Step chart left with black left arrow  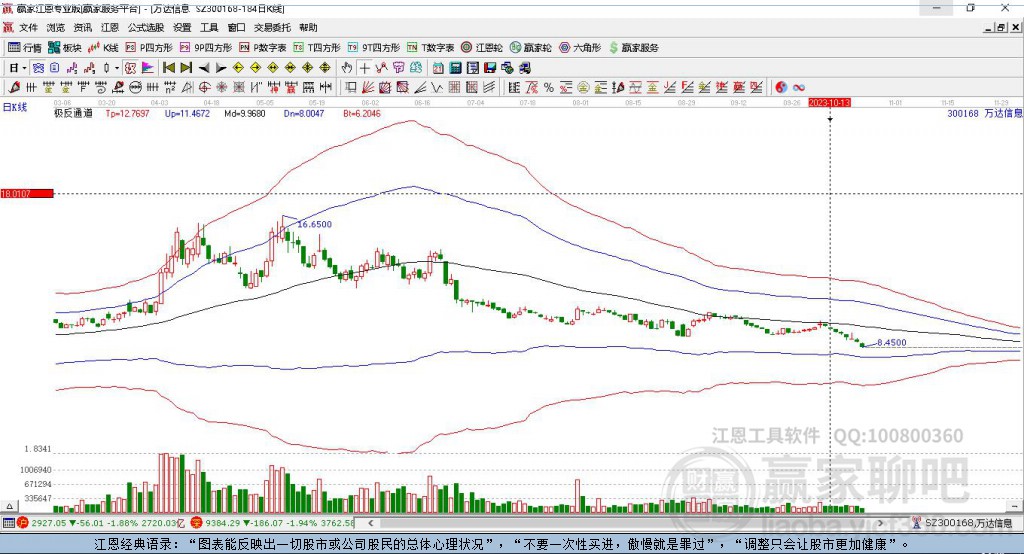204,68
